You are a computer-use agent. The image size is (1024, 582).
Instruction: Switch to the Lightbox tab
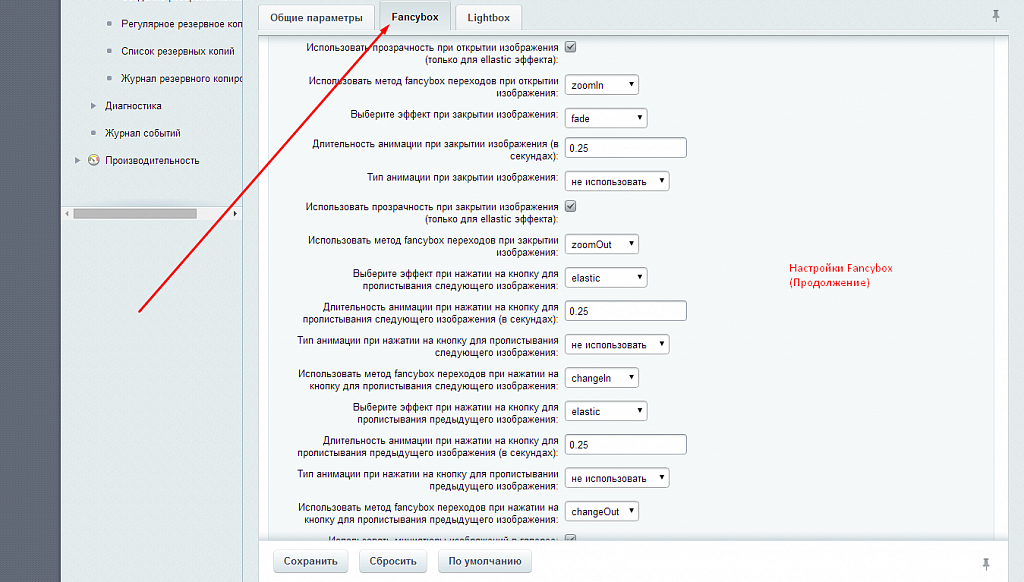click(x=488, y=18)
